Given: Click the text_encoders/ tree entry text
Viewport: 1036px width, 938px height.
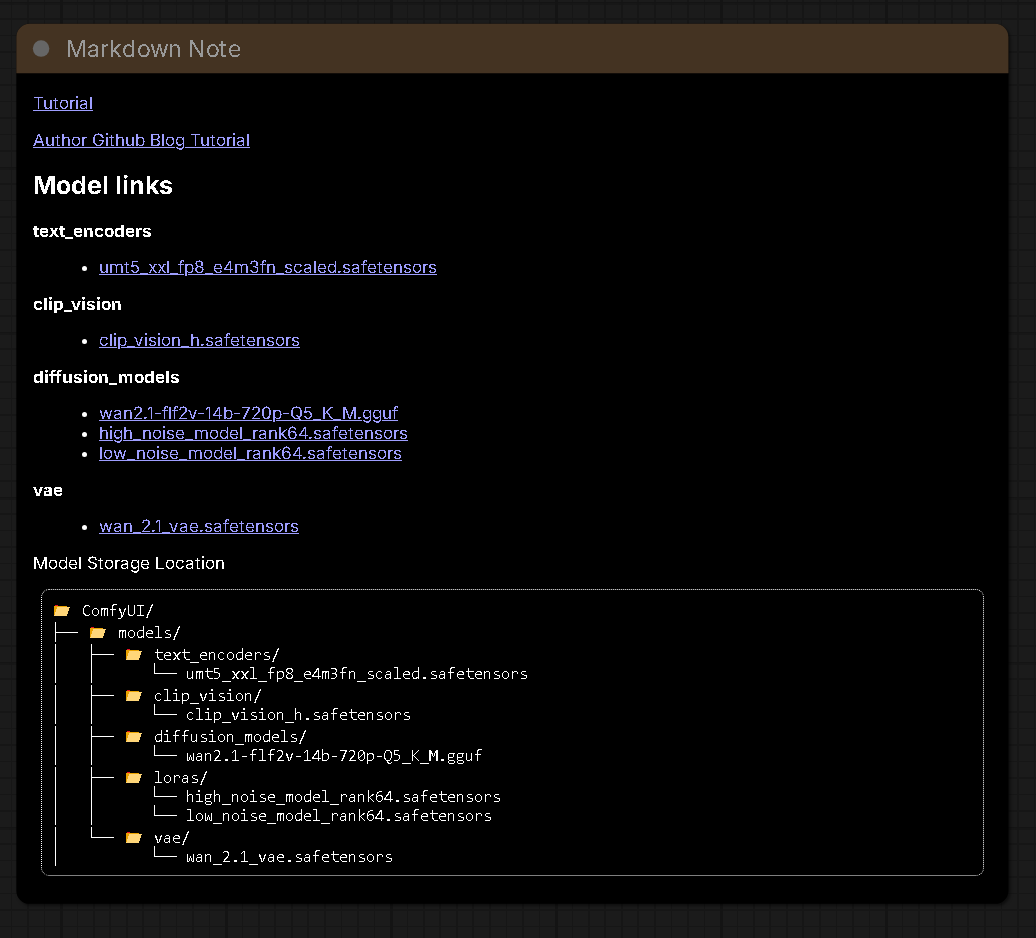Looking at the screenshot, I should [217, 655].
